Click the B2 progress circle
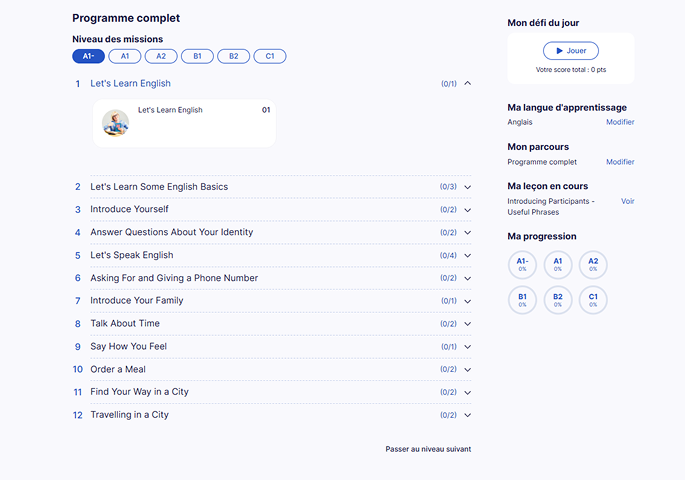 point(558,301)
